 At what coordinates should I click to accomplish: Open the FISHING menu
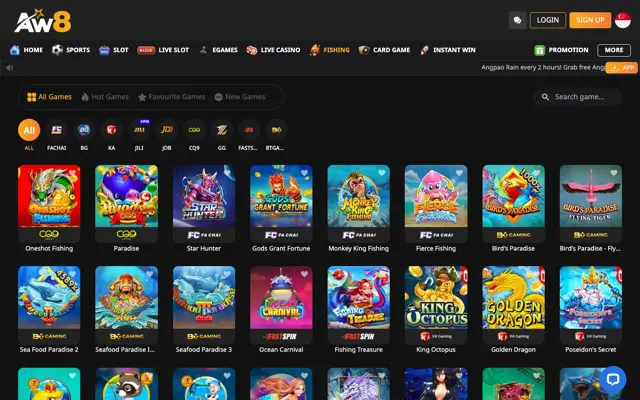pos(330,50)
